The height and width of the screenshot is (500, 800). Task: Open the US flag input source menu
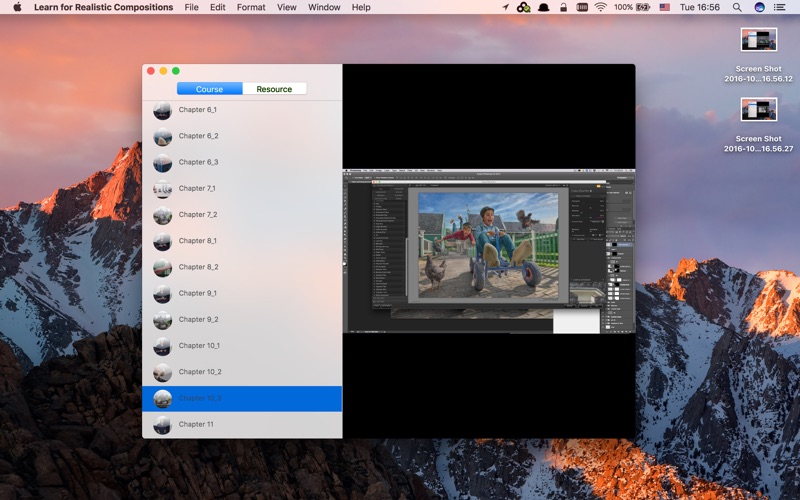click(664, 7)
